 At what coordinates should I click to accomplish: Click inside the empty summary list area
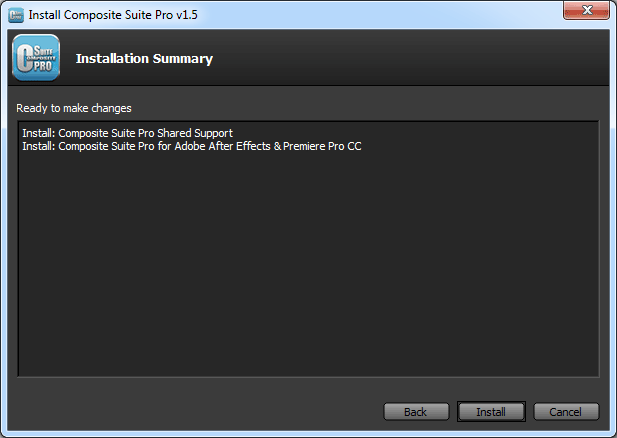tap(308, 264)
